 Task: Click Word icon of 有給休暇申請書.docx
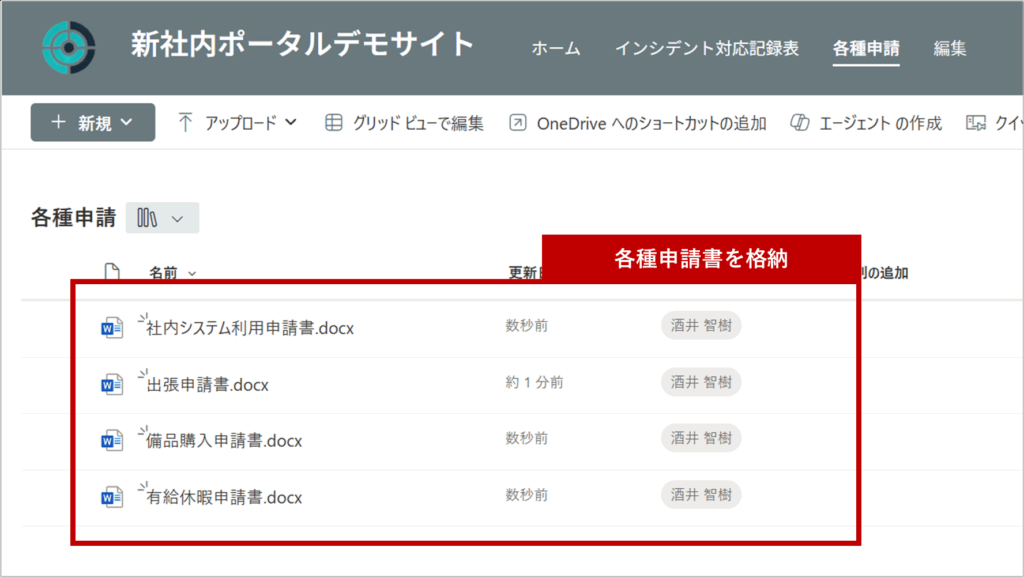[112, 497]
